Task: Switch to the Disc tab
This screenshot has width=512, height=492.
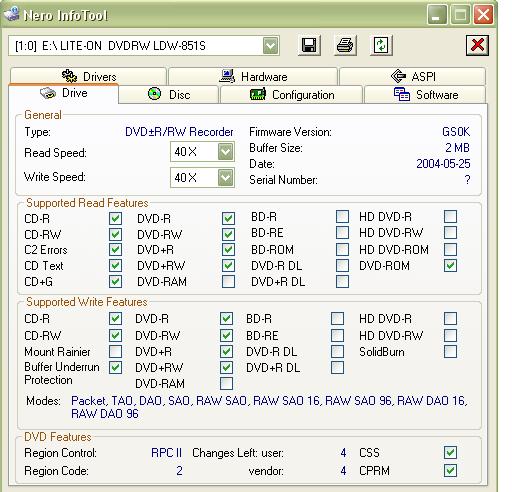Action: 169,95
